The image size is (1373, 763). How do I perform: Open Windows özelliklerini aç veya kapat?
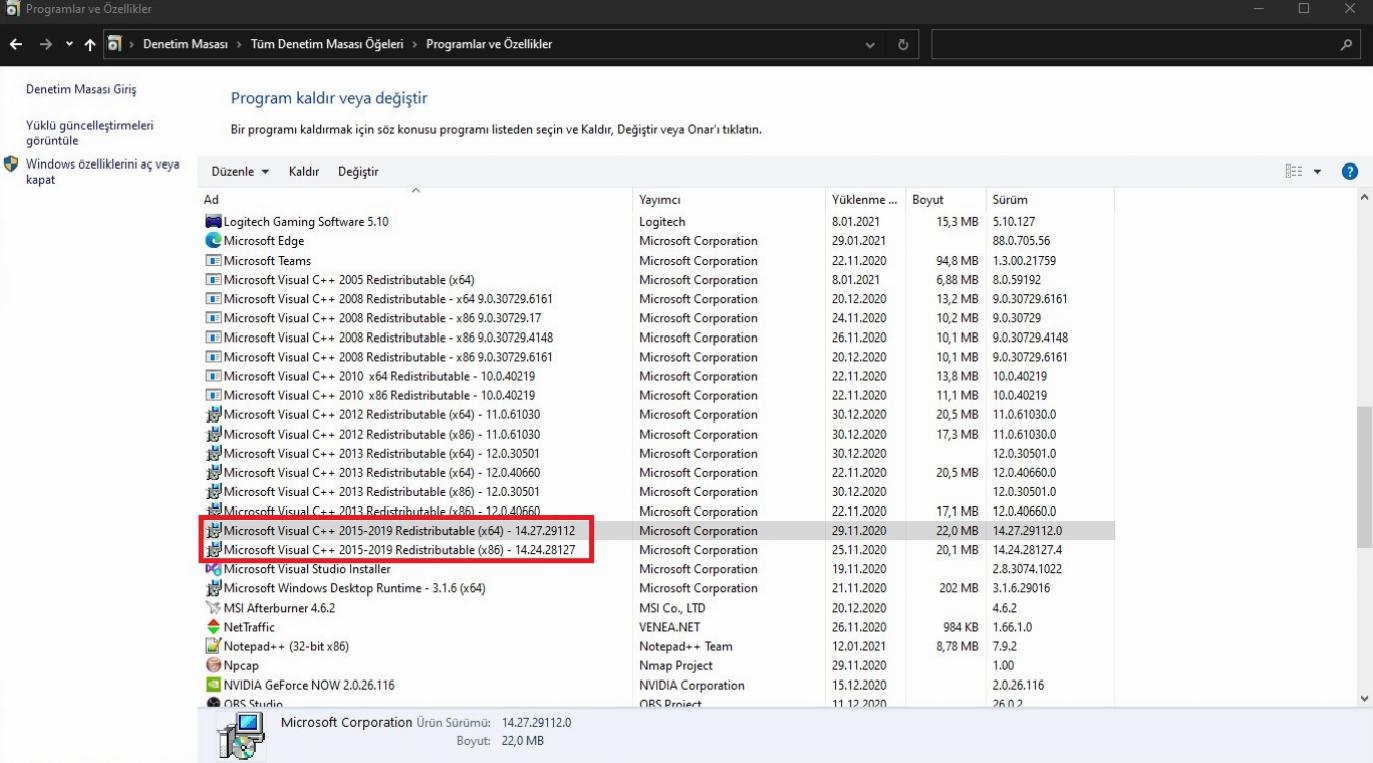tap(103, 172)
